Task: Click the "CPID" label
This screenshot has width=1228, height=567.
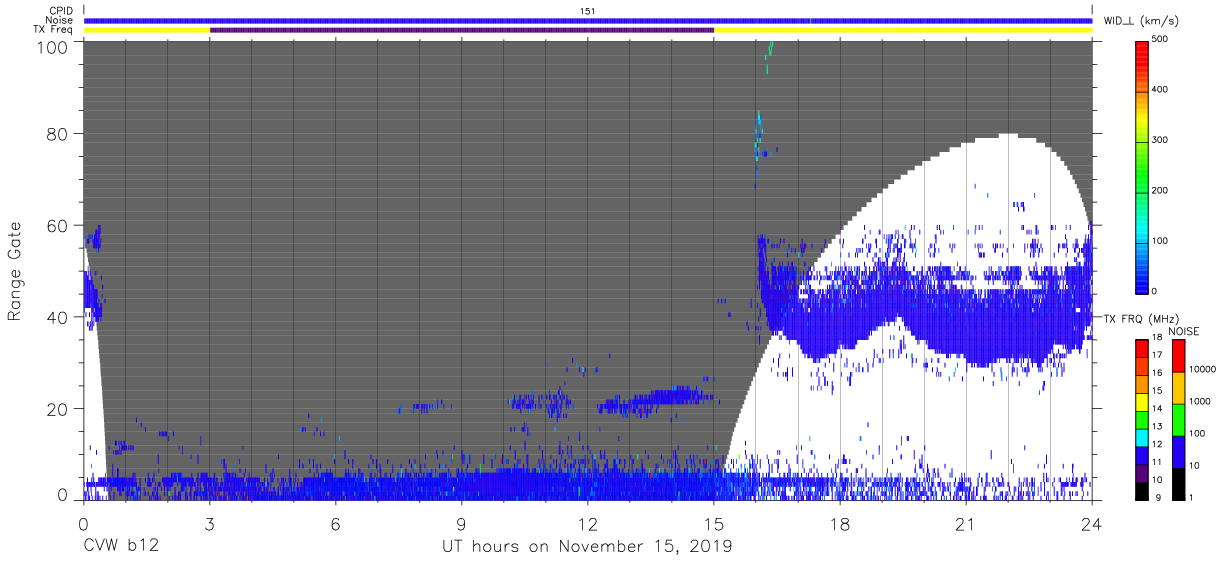Action: coord(63,10)
